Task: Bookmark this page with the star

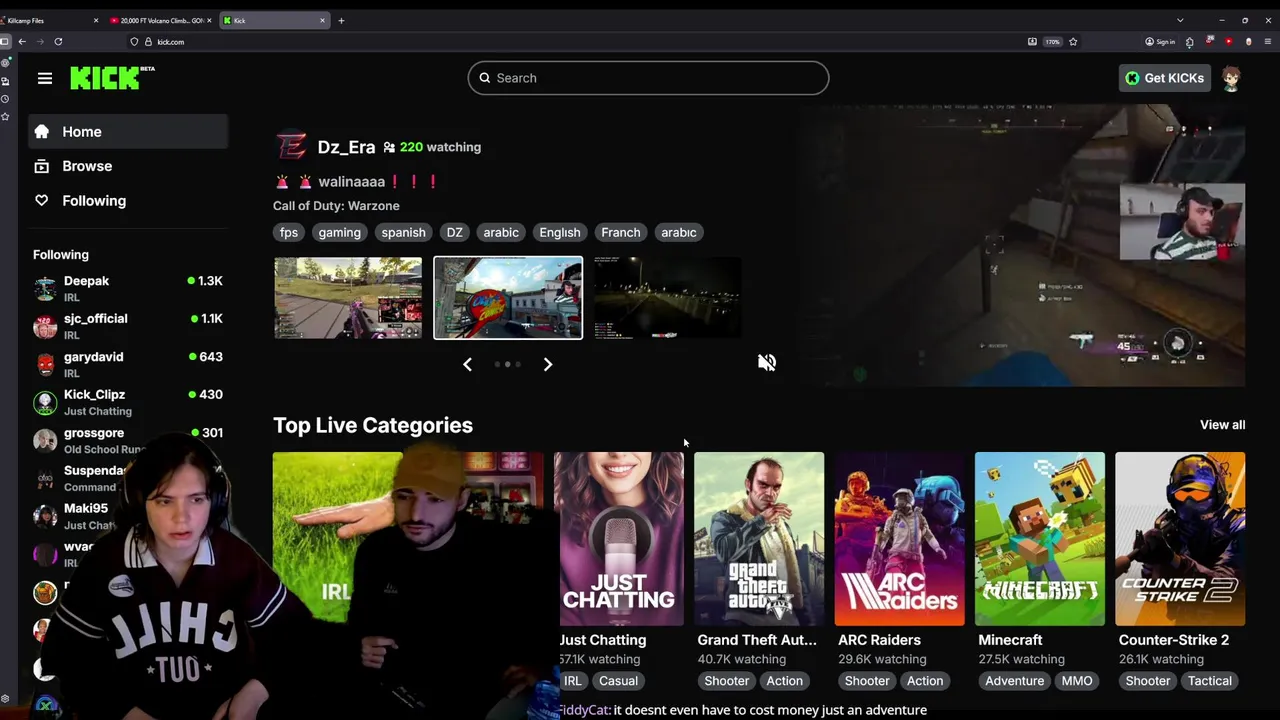Action: [1073, 42]
